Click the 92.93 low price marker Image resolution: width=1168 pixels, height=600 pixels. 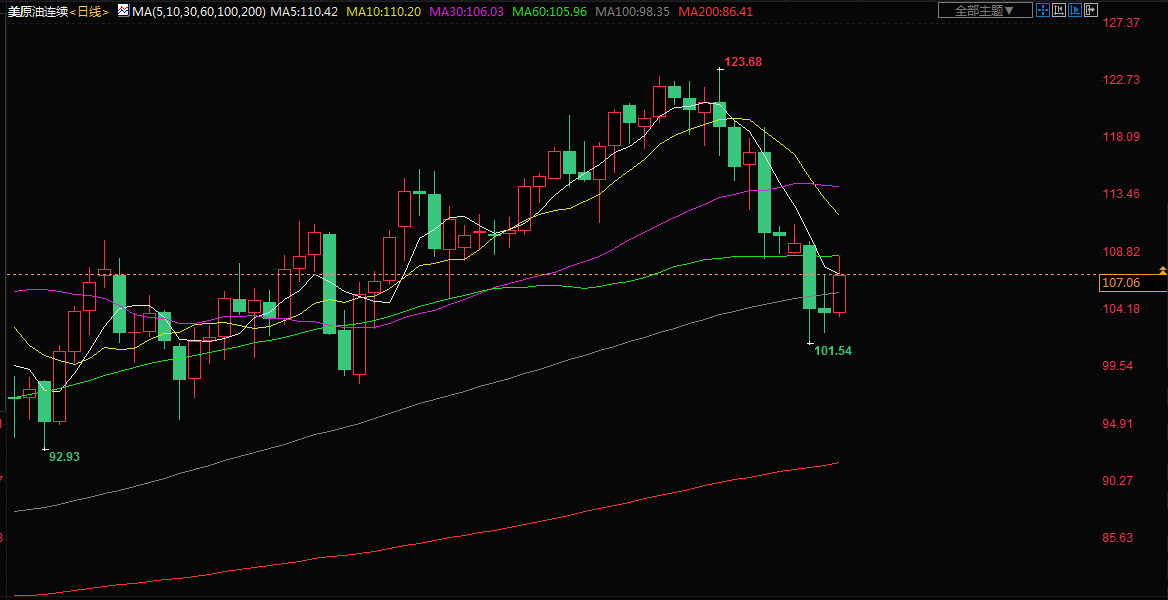coord(64,456)
